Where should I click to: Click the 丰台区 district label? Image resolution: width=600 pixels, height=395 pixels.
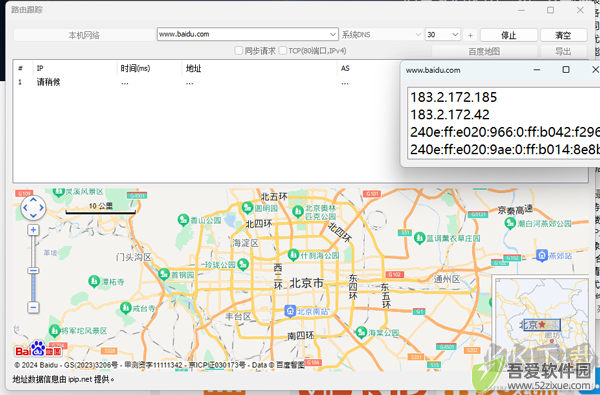point(238,317)
